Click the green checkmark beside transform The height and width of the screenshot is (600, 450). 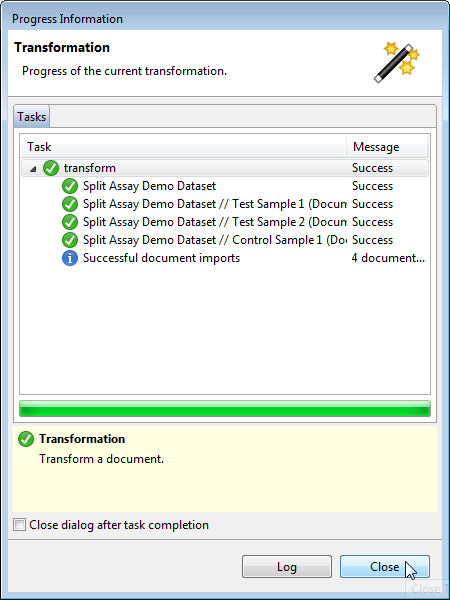click(51, 168)
